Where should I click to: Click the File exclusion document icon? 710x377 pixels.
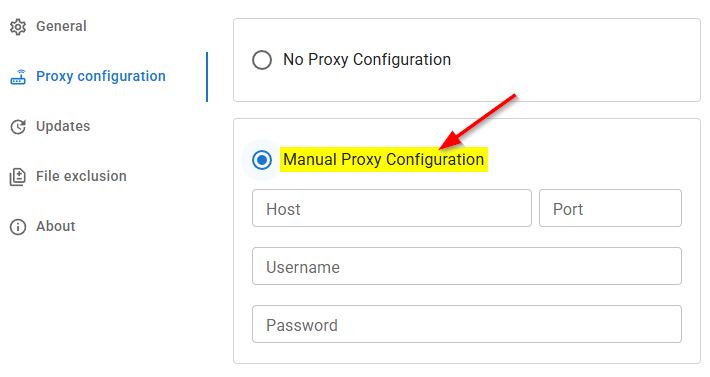[x=18, y=177]
